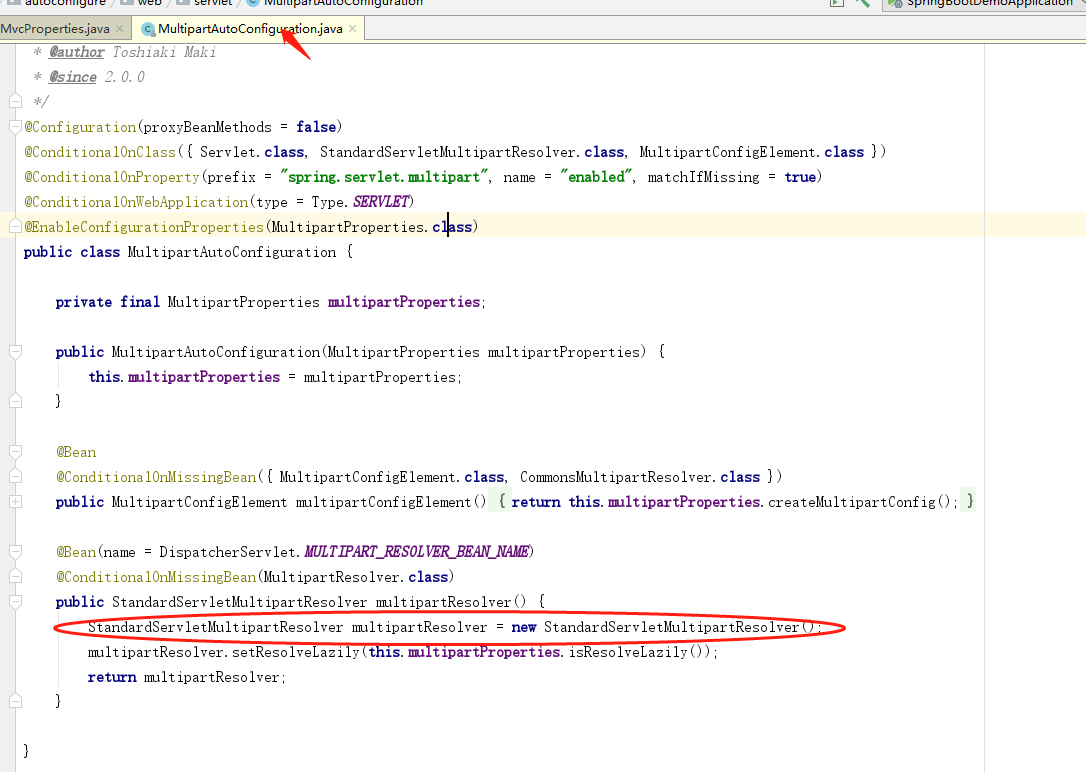Click the SERVLET enum constant
Screen dimensions: 1086x772
point(381,201)
